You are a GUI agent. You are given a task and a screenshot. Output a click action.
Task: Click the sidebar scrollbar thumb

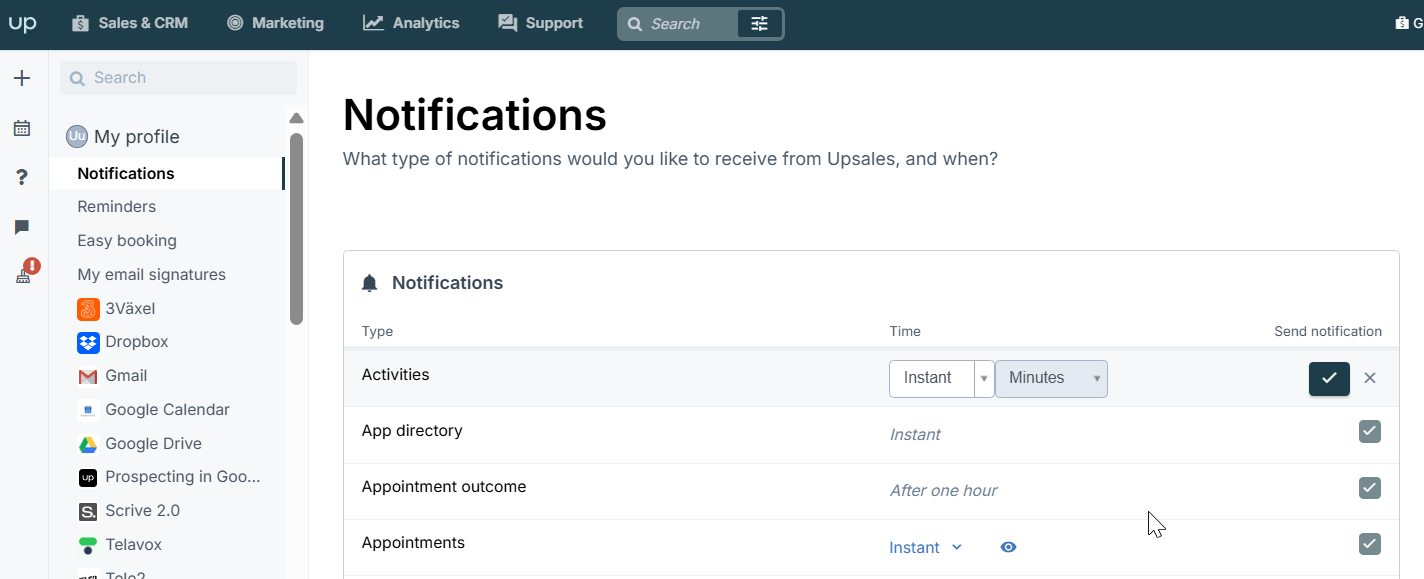pos(296,229)
